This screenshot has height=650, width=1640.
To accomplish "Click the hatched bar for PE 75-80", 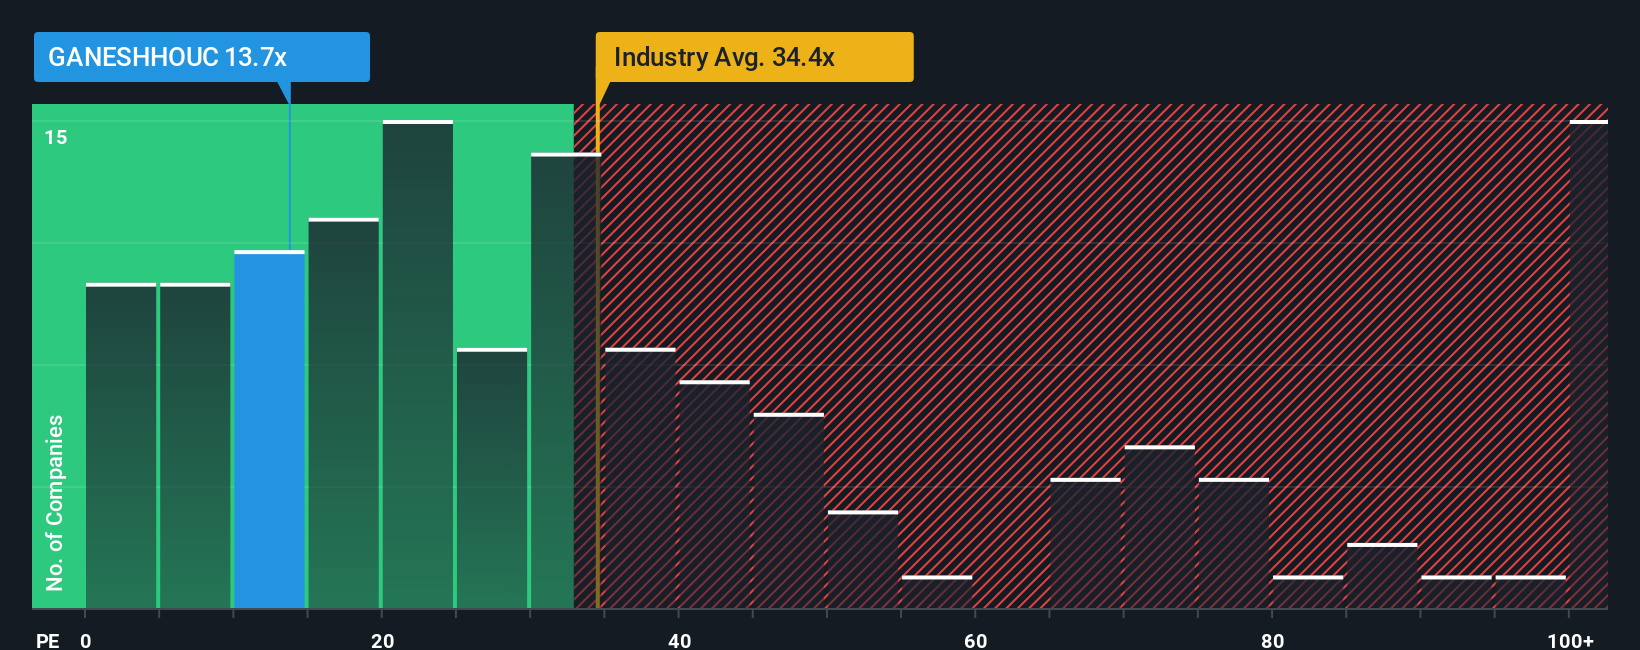I will click(x=1234, y=543).
